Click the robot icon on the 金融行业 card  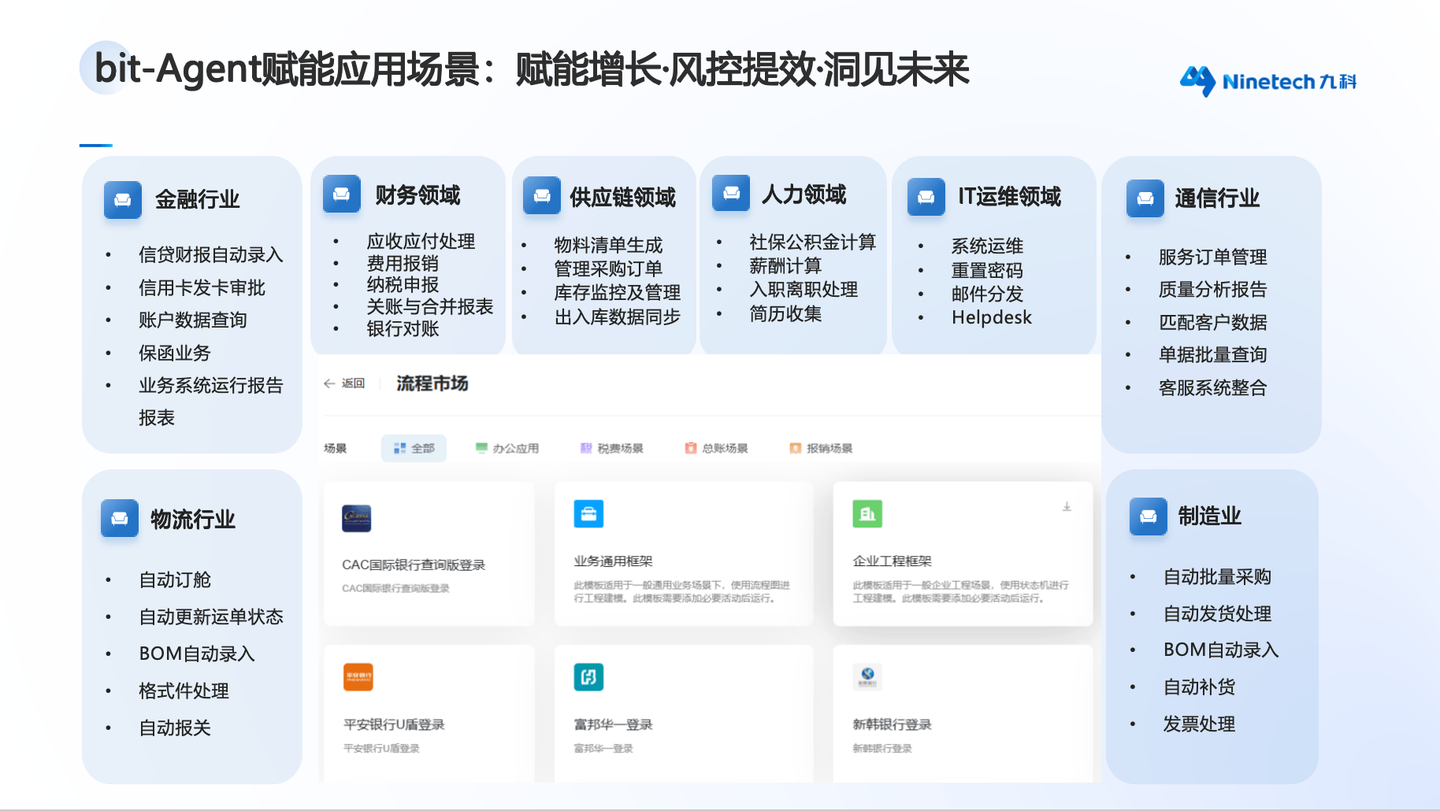coord(122,199)
